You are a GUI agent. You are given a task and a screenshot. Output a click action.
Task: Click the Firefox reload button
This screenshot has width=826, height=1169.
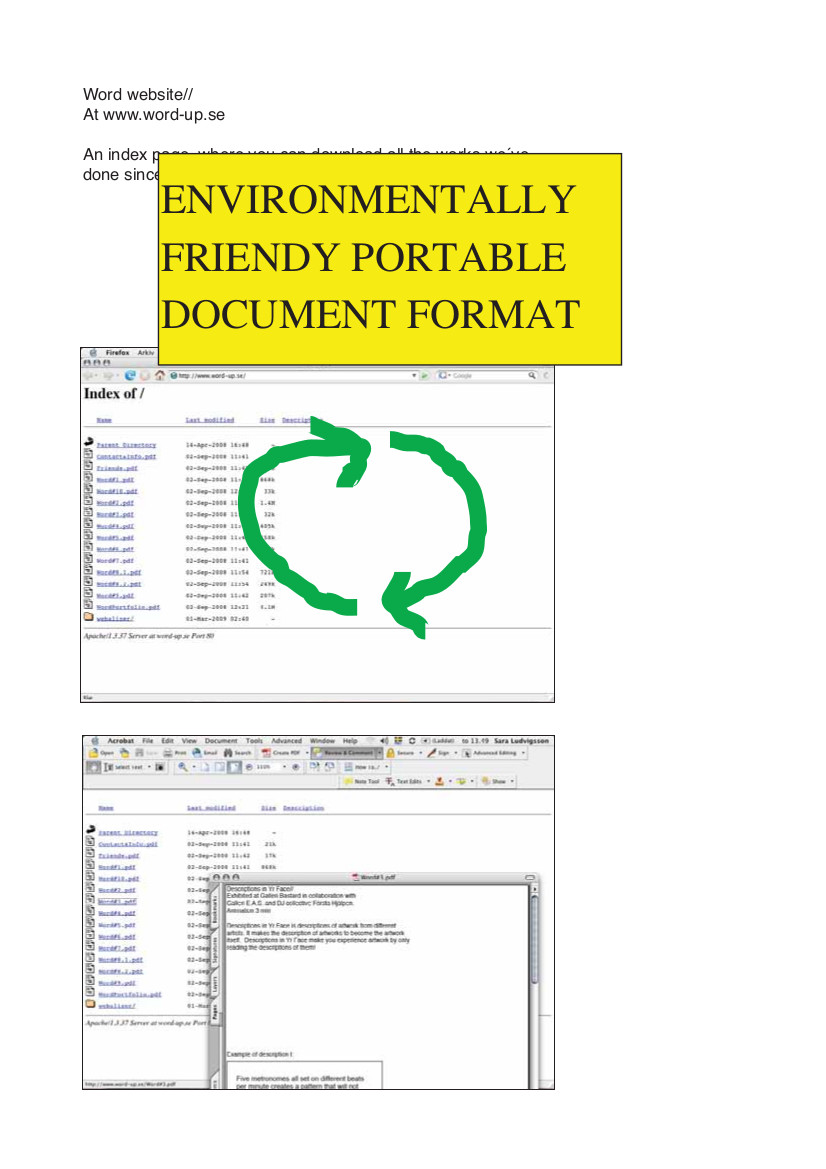[130, 375]
